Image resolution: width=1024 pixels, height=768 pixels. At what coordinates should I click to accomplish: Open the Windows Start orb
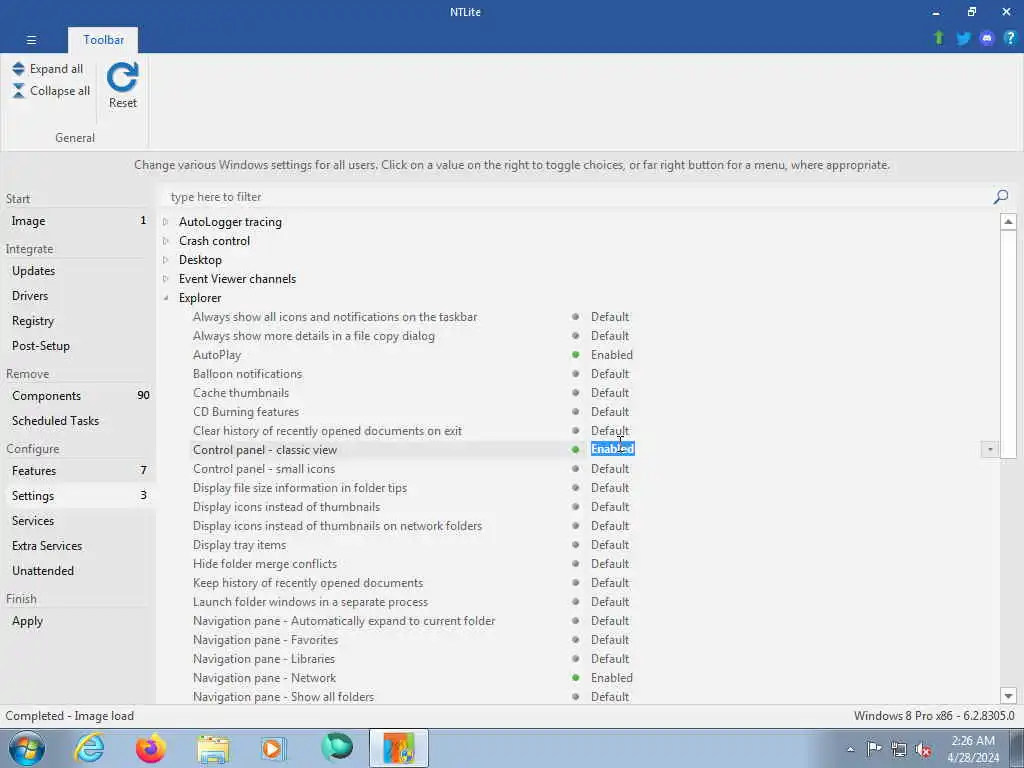(27, 748)
